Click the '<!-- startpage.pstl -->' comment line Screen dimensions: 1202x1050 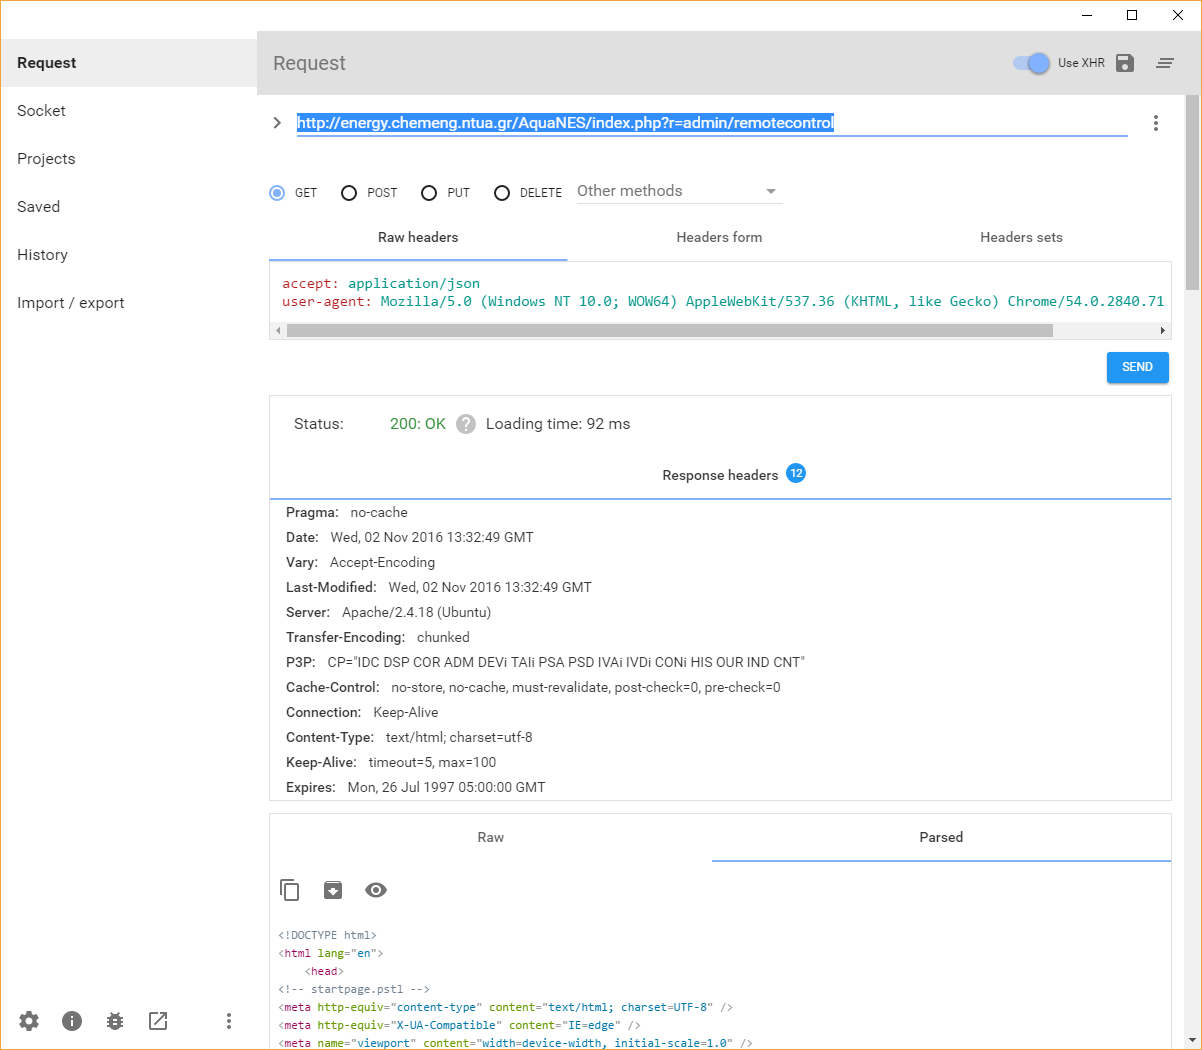click(x=354, y=989)
